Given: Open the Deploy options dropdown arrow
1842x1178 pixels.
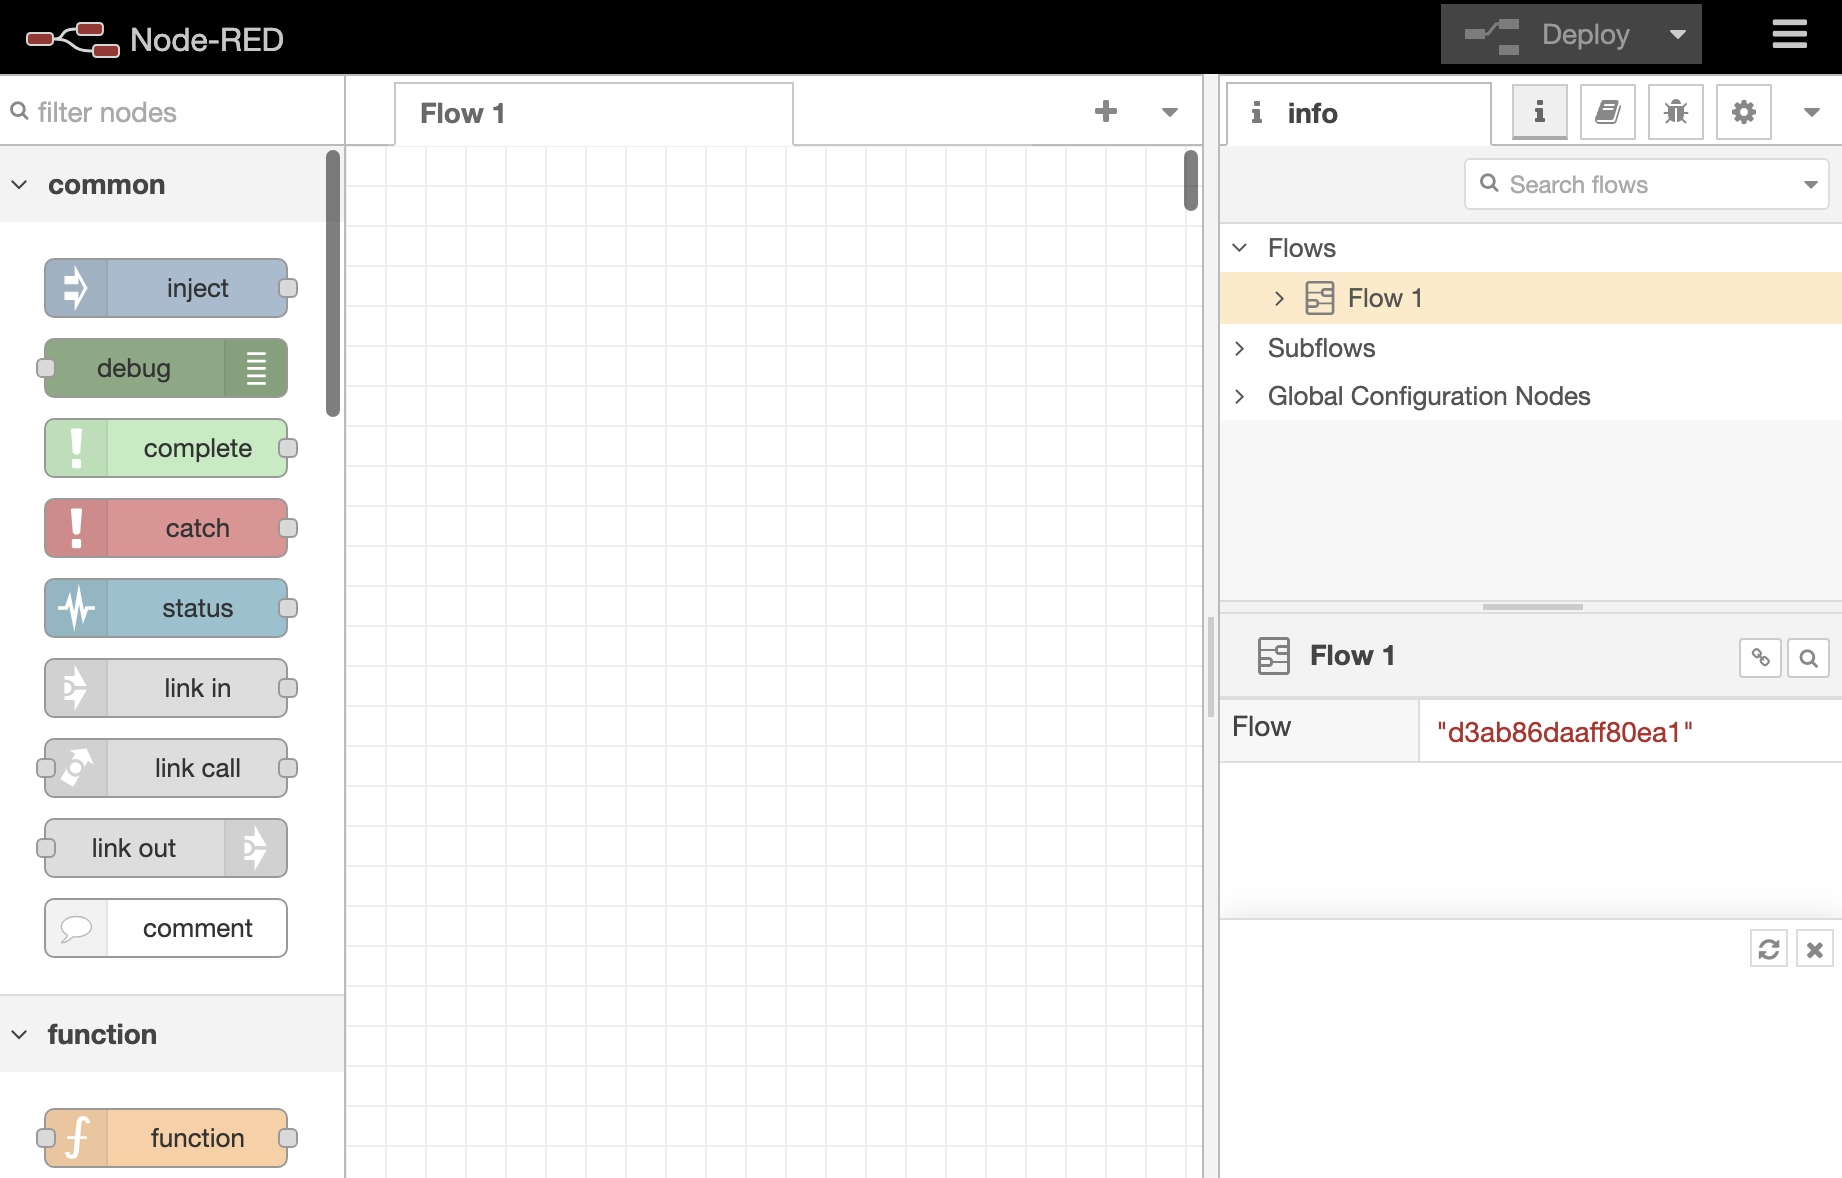Looking at the screenshot, I should click(x=1677, y=35).
